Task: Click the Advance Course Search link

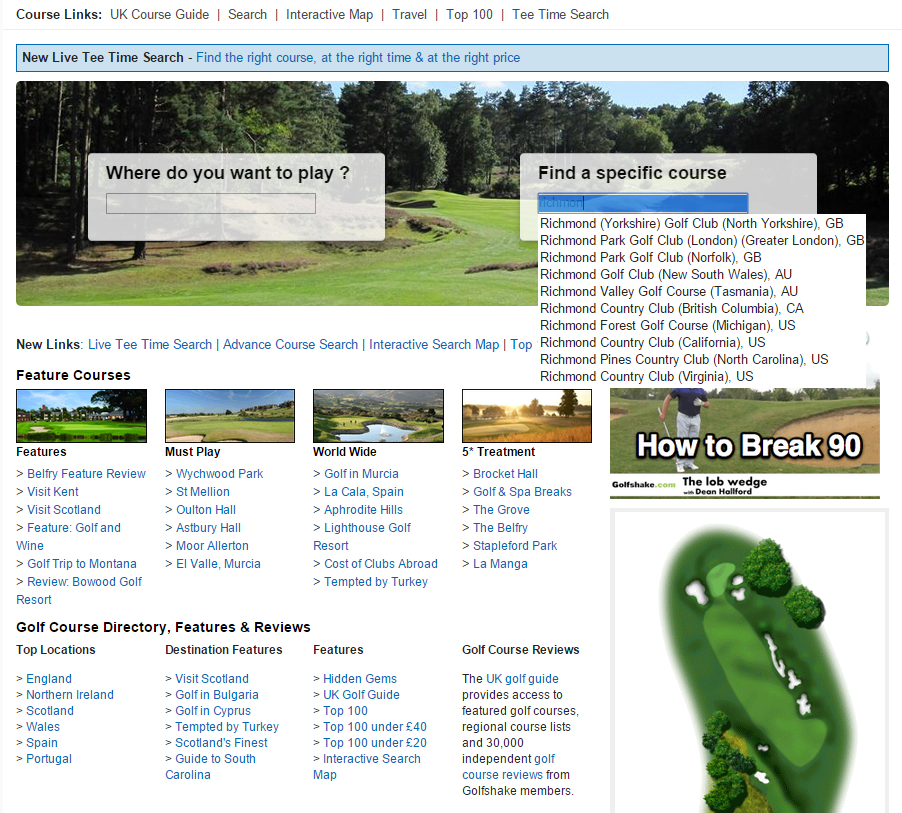Action: pyautogui.click(x=290, y=344)
